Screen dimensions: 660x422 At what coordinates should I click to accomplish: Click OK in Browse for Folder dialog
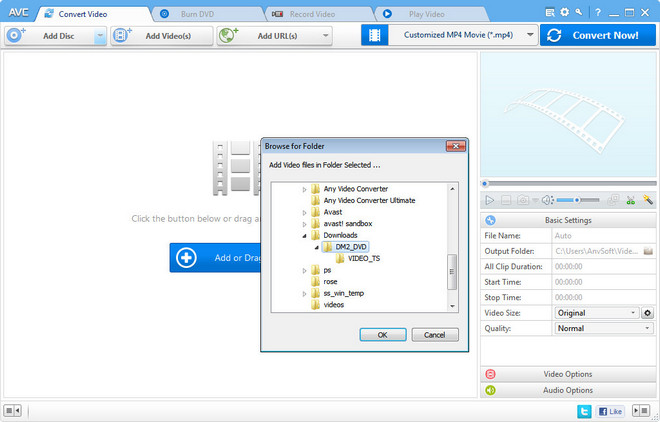click(x=383, y=335)
